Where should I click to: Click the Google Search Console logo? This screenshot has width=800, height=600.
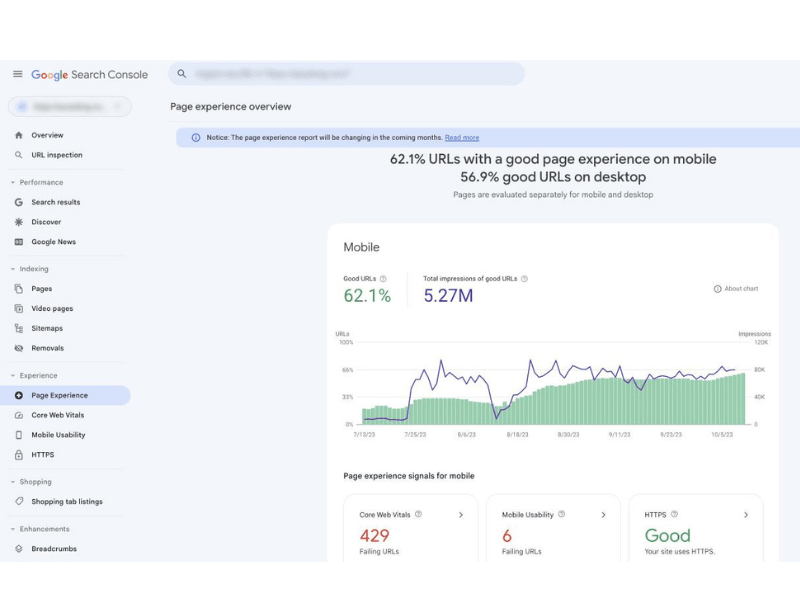(x=89, y=74)
